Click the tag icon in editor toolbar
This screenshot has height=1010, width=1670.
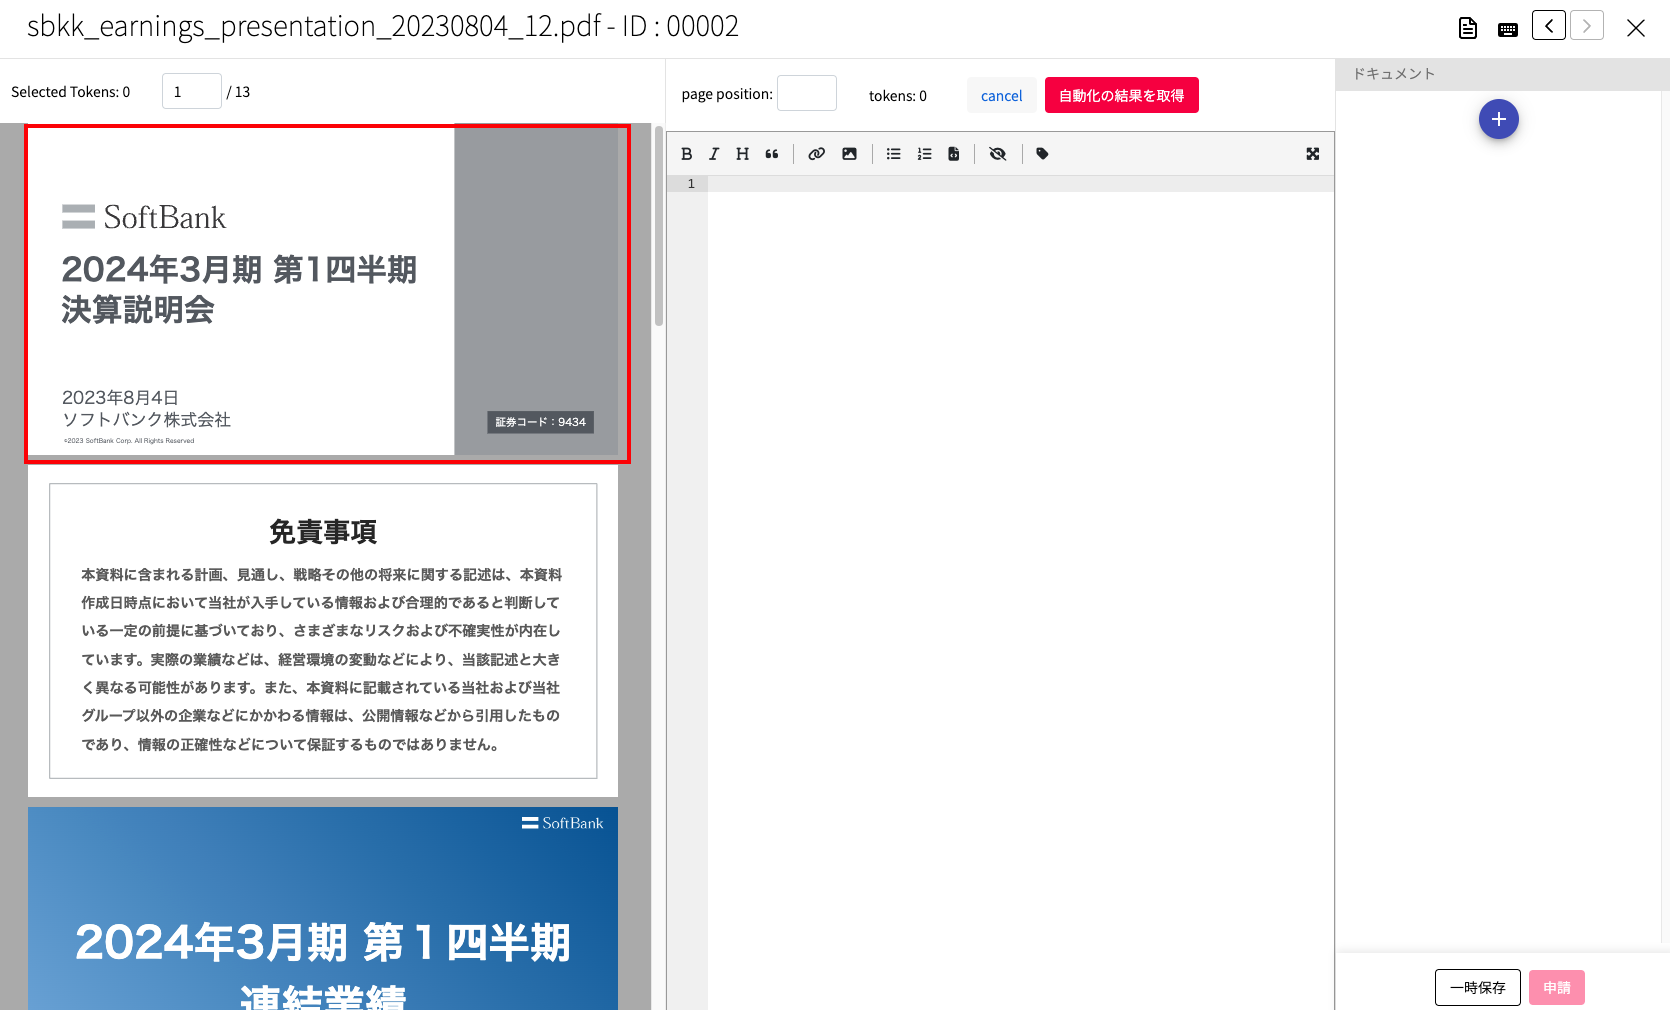tap(1043, 154)
